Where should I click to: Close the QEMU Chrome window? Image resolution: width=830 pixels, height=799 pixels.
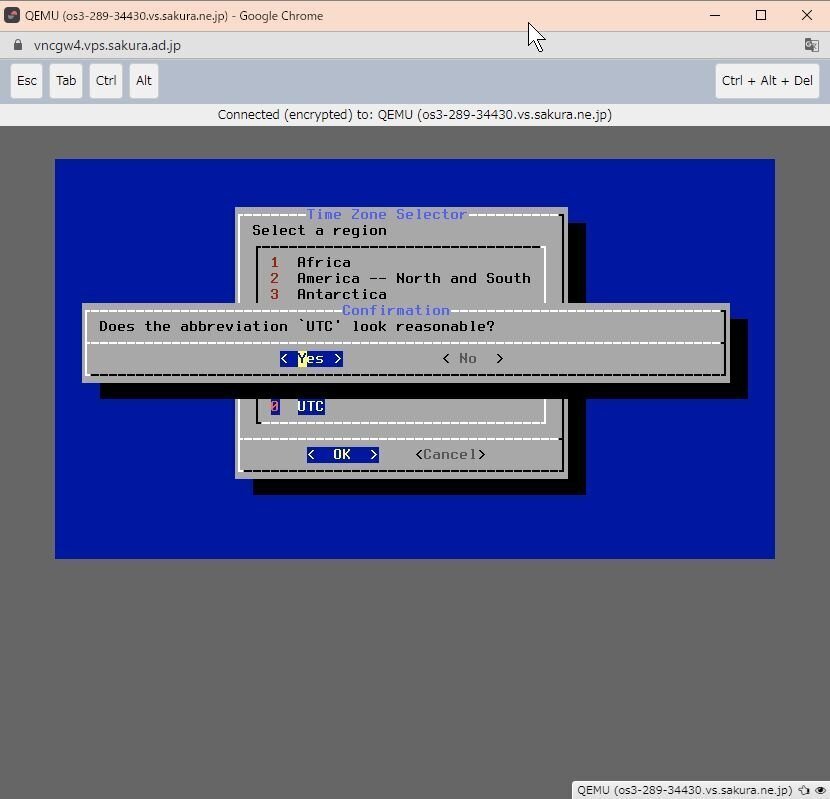pos(807,15)
